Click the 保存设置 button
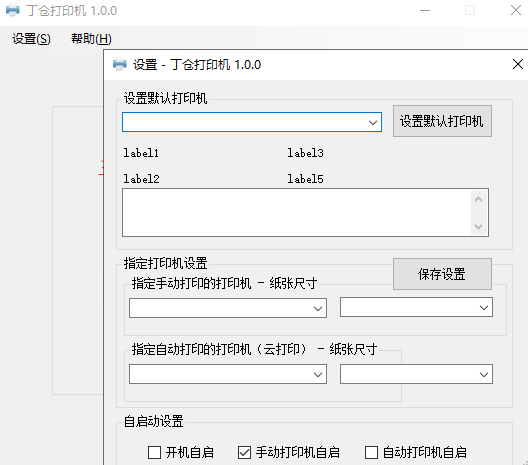 (442, 274)
